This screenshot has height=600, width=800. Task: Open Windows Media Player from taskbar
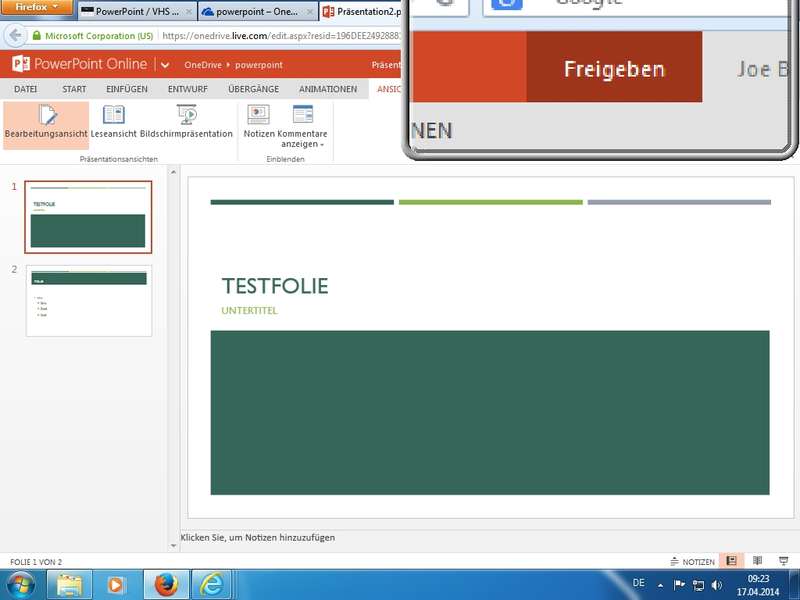(116, 585)
